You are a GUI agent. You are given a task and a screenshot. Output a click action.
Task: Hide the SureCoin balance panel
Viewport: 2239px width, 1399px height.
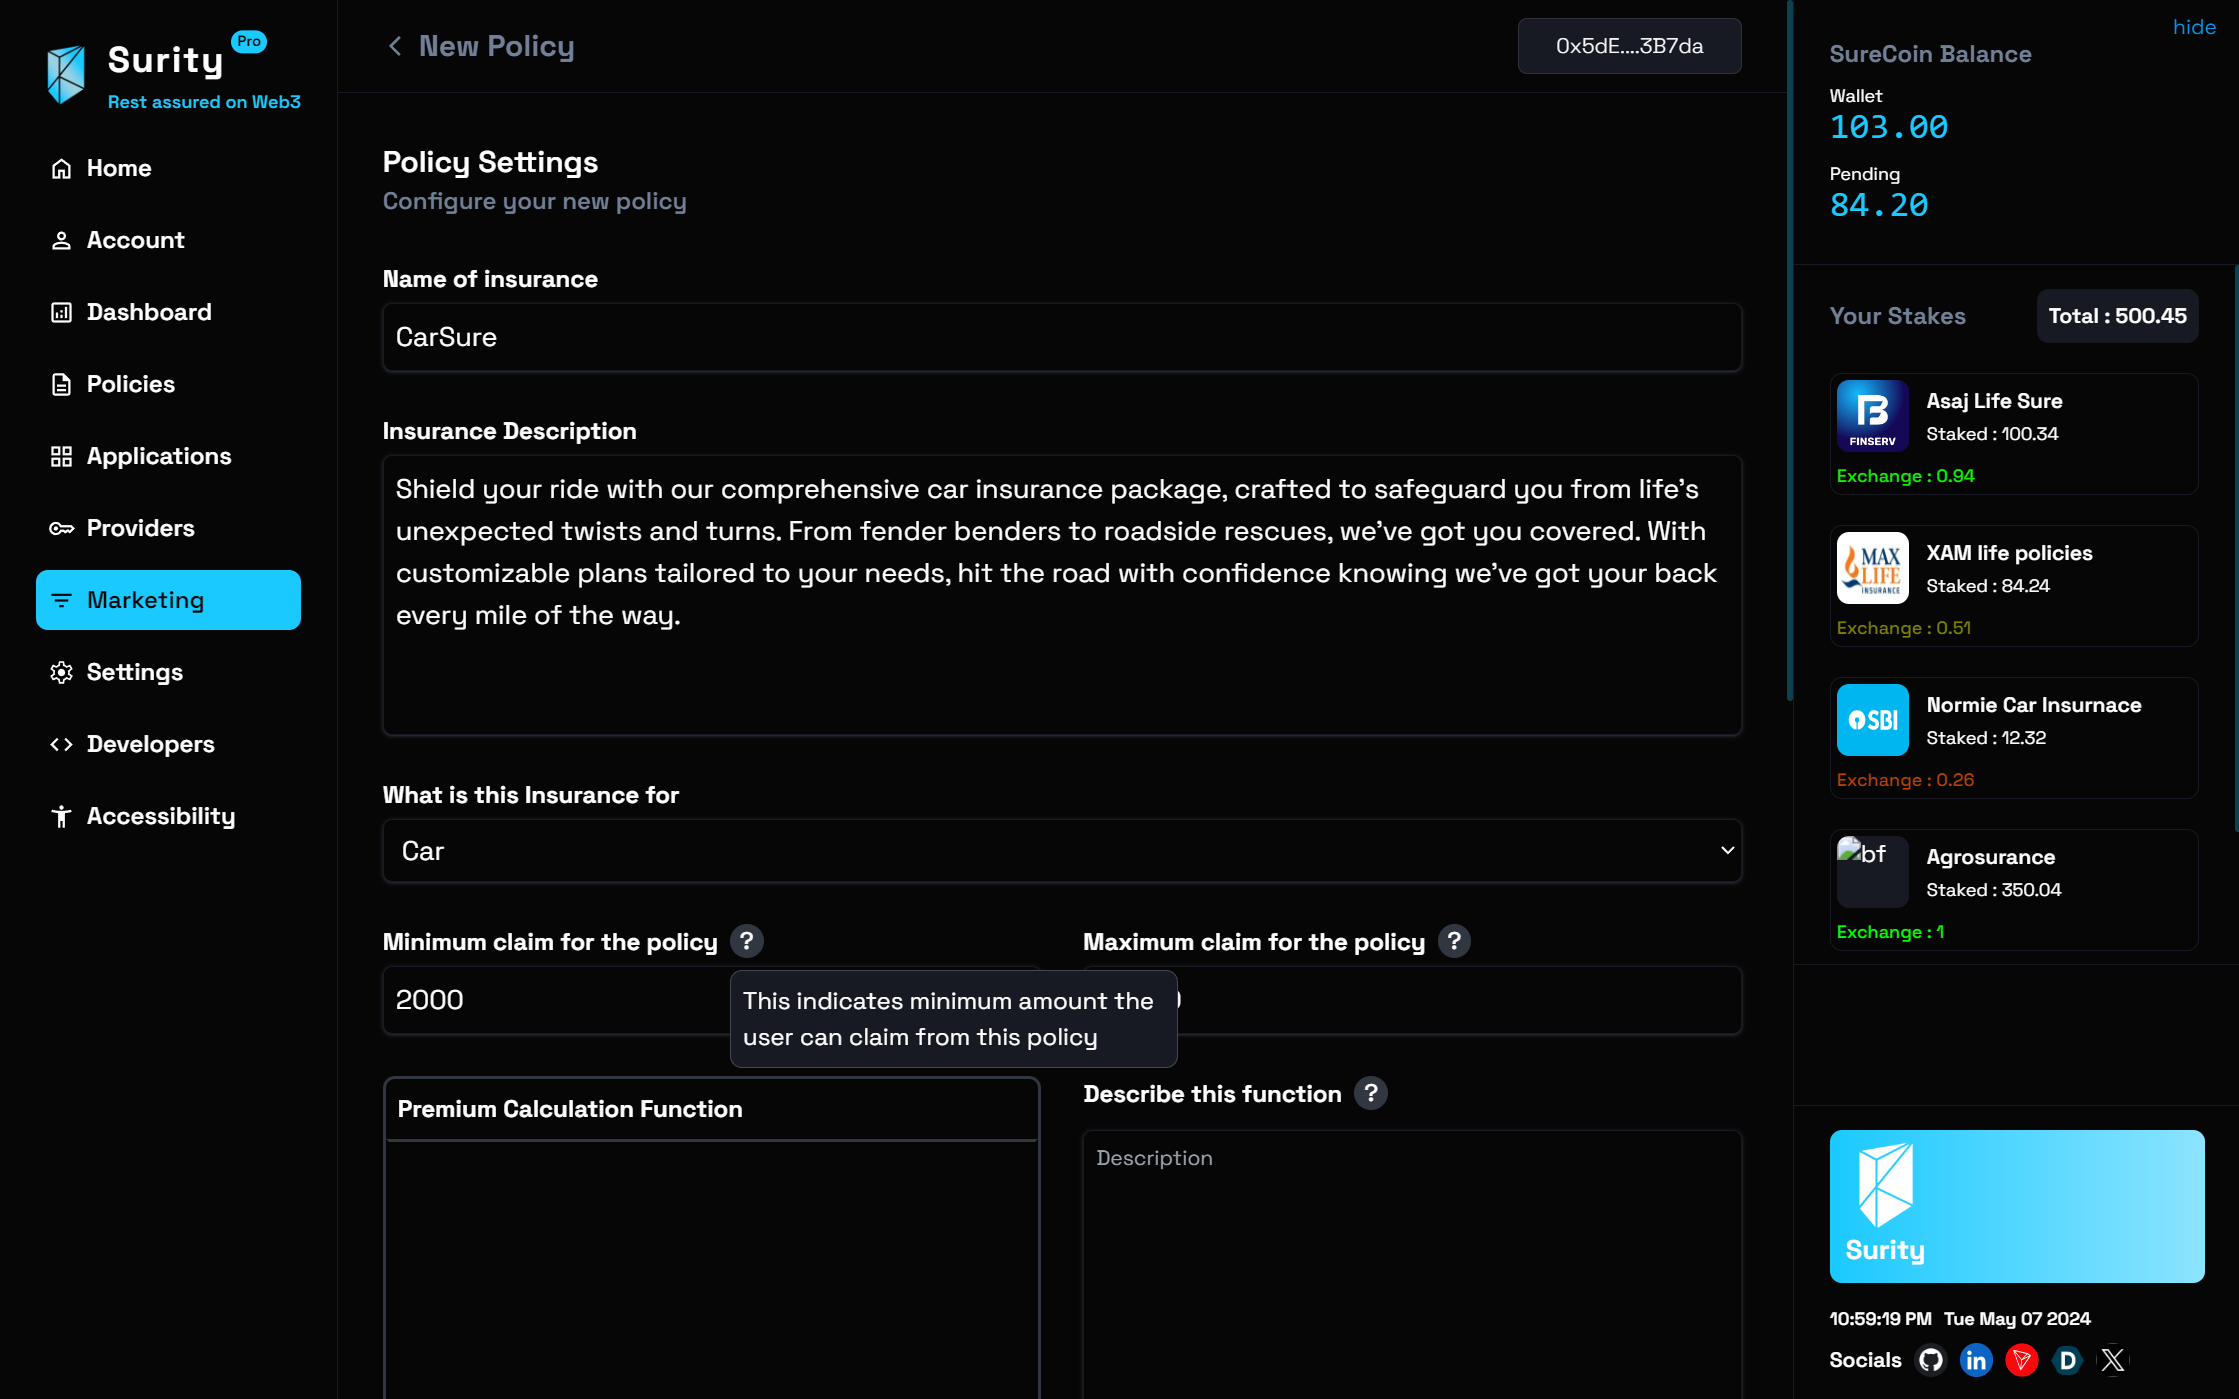(x=2194, y=27)
